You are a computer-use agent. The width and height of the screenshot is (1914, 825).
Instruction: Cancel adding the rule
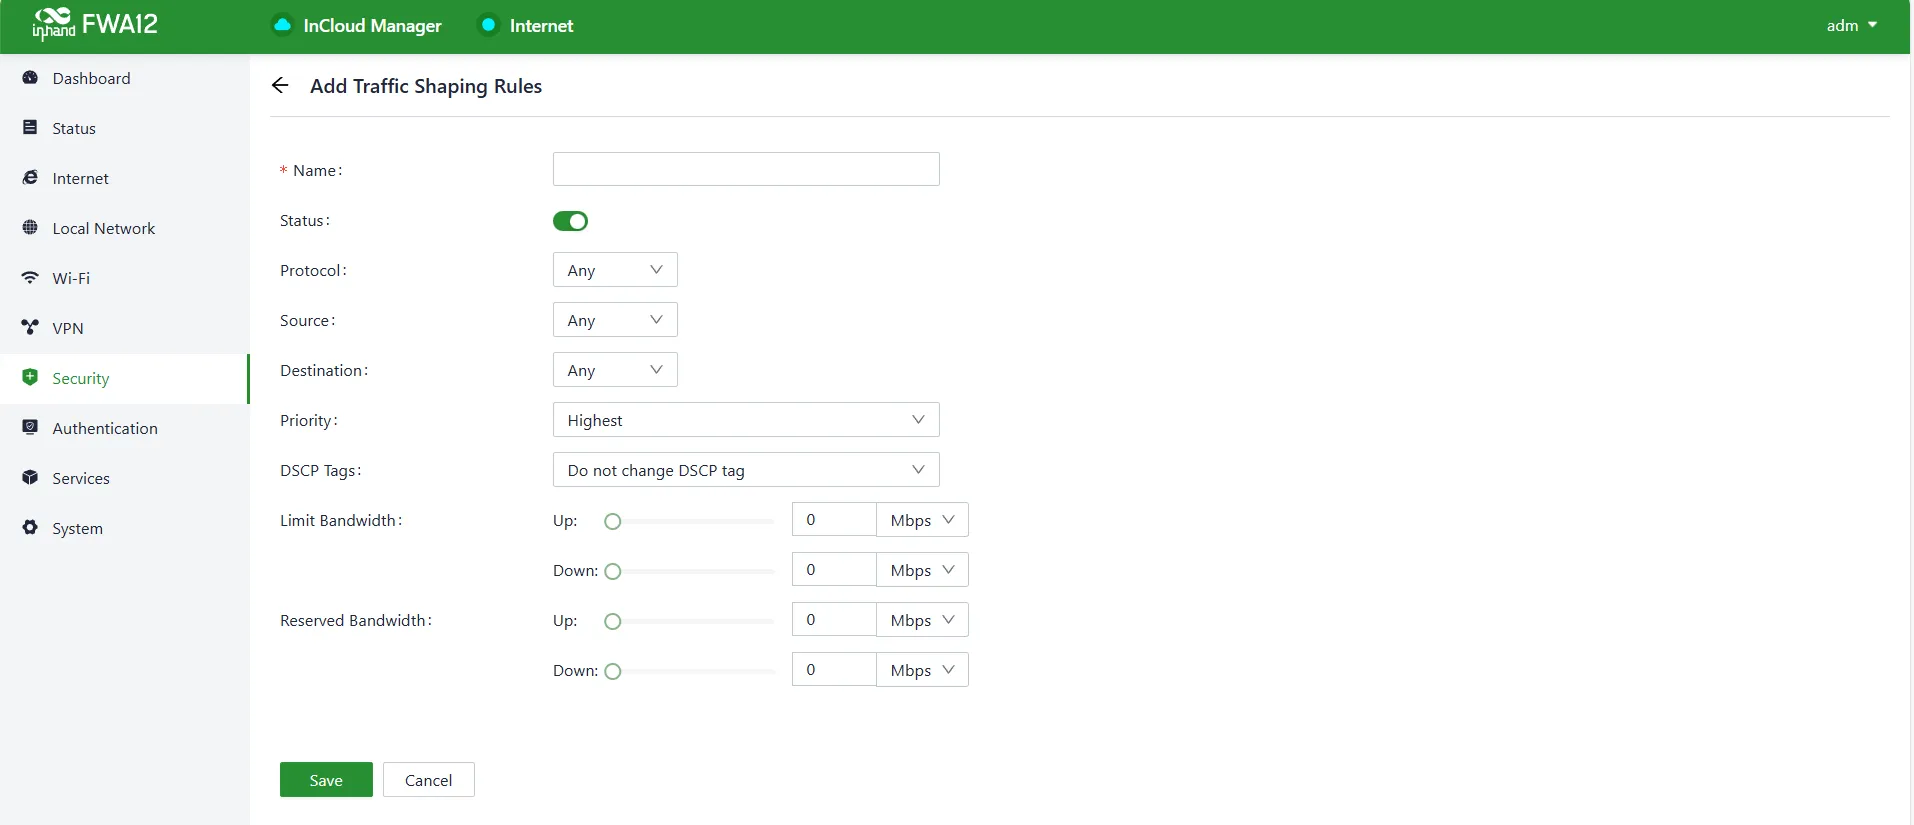[428, 780]
